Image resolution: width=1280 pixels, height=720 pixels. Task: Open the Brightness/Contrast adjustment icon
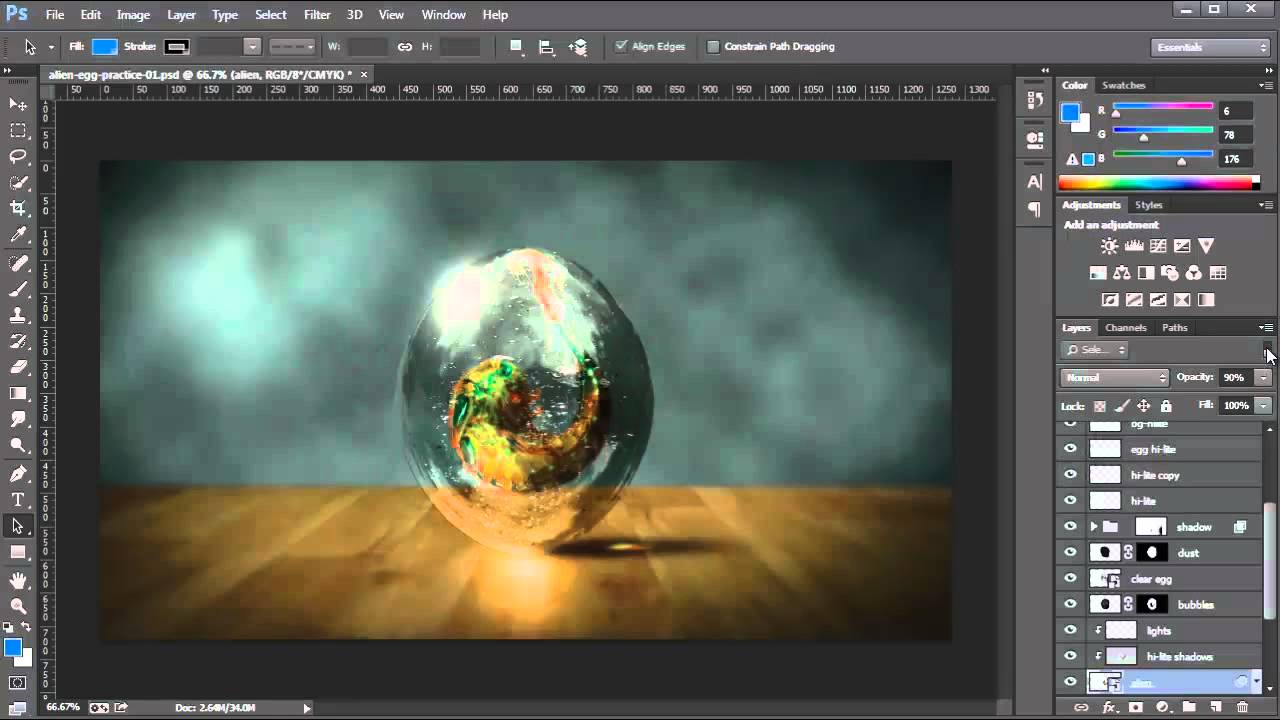pyautogui.click(x=1109, y=246)
